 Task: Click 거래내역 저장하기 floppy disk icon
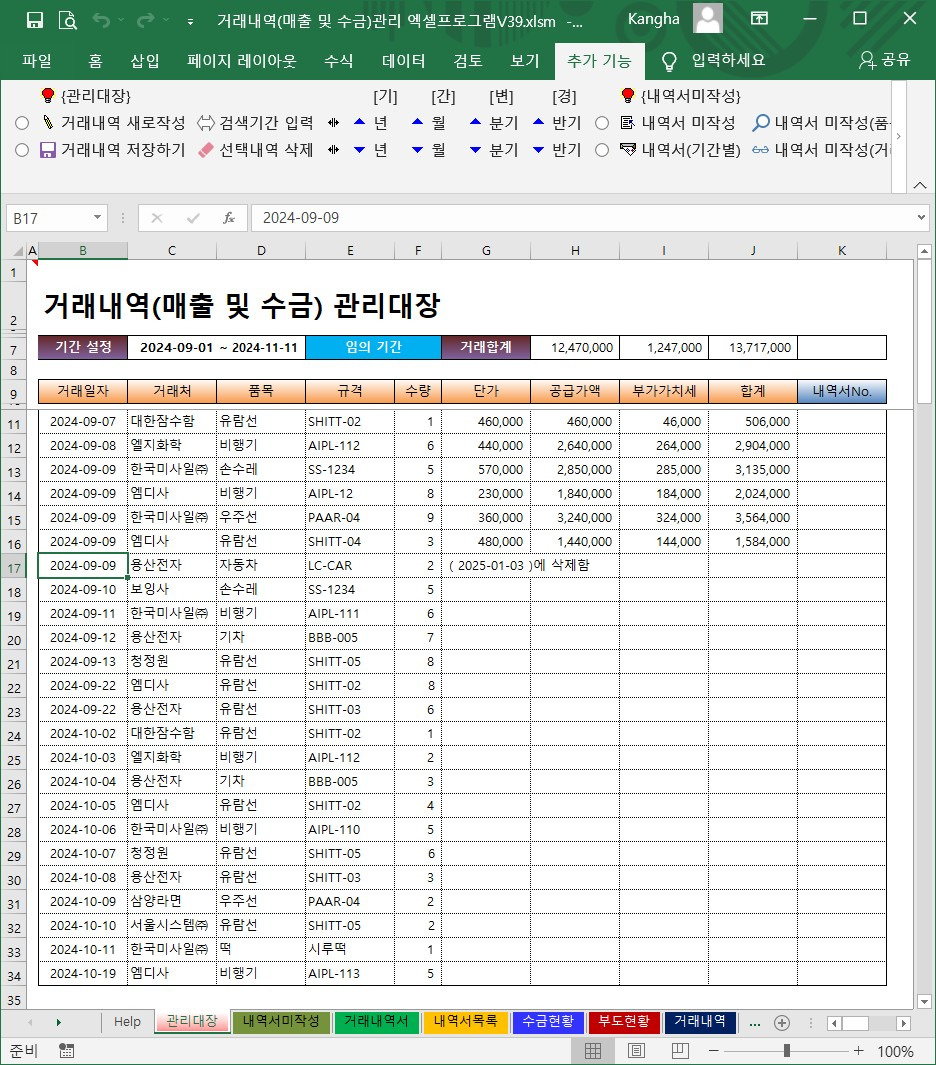pos(48,150)
